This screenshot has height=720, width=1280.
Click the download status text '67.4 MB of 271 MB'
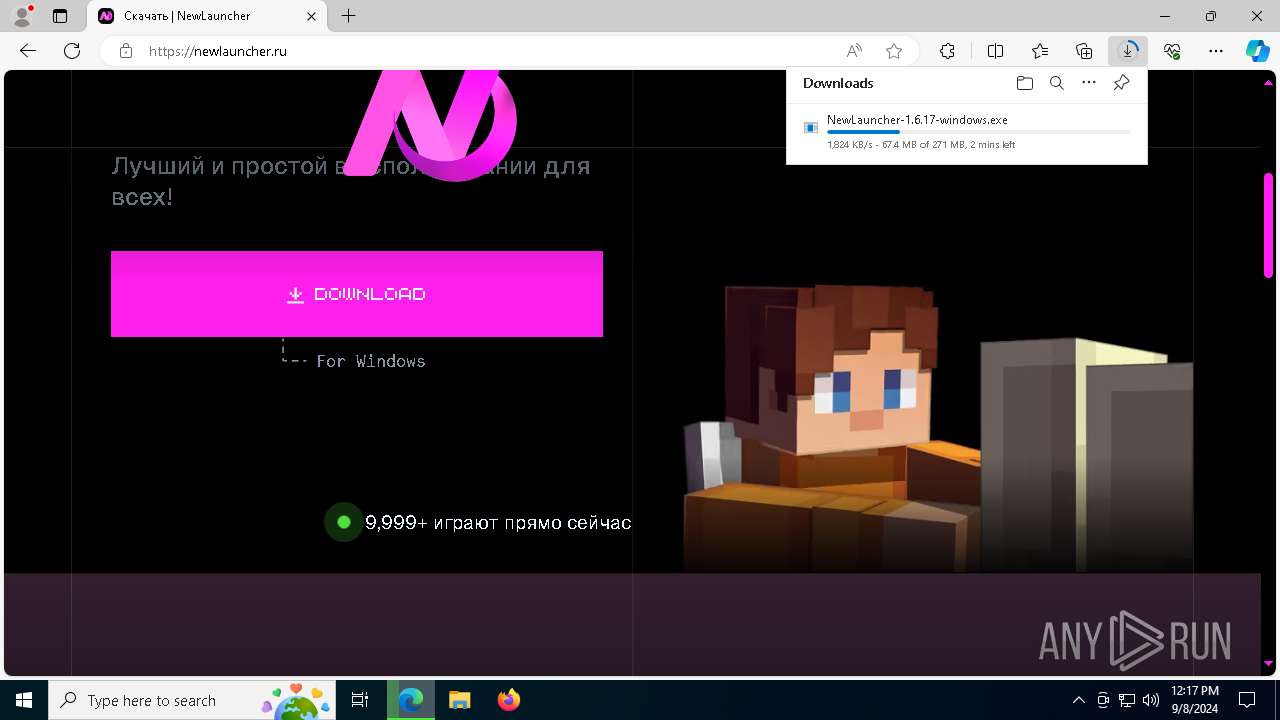[x=923, y=145]
